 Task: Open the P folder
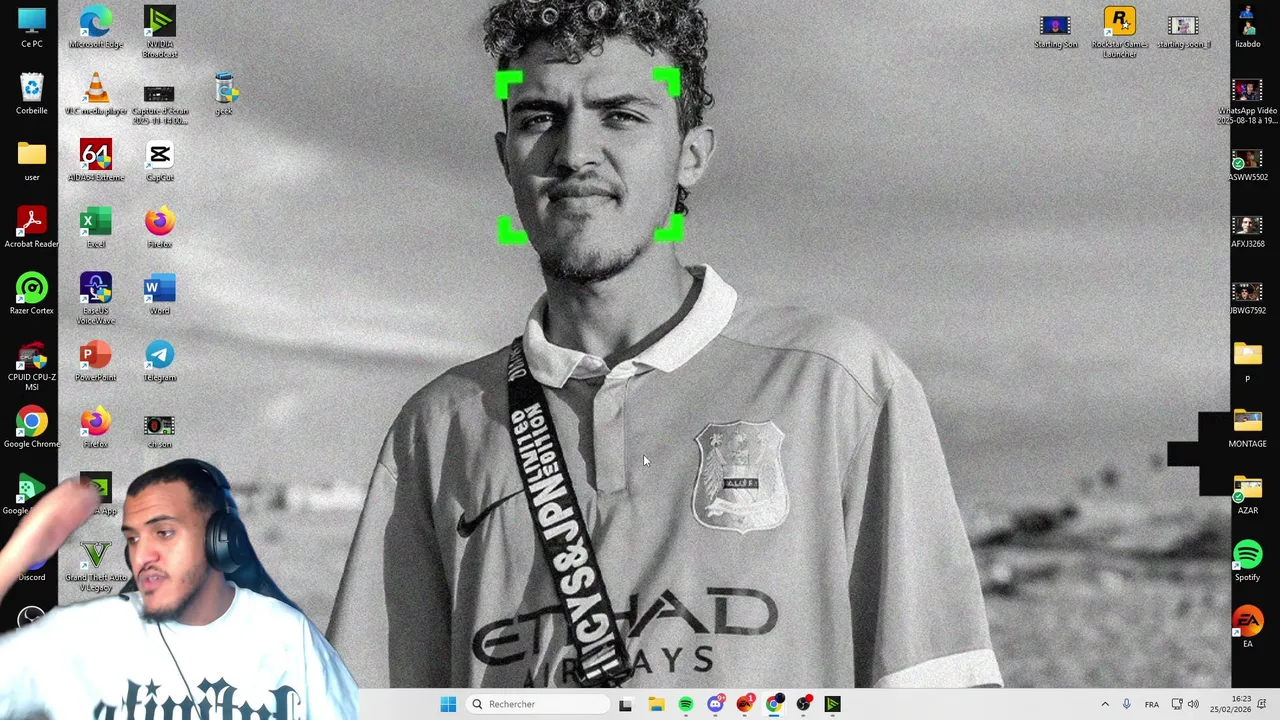coord(1248,361)
